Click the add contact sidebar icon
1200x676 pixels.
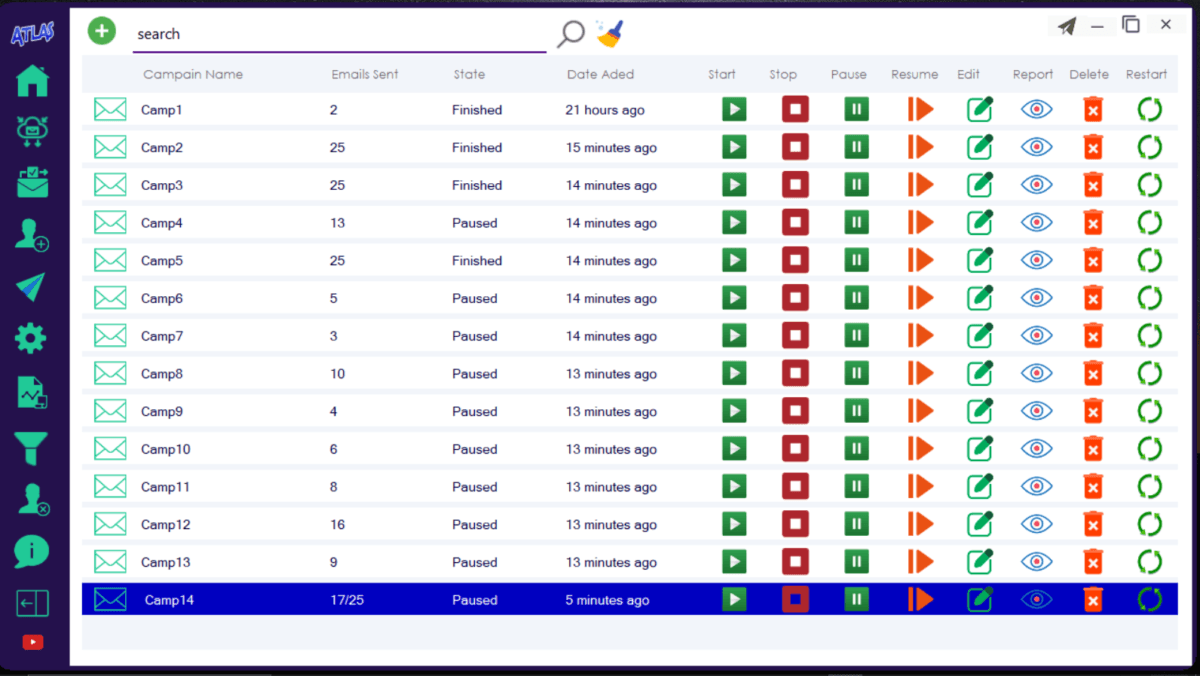[31, 234]
